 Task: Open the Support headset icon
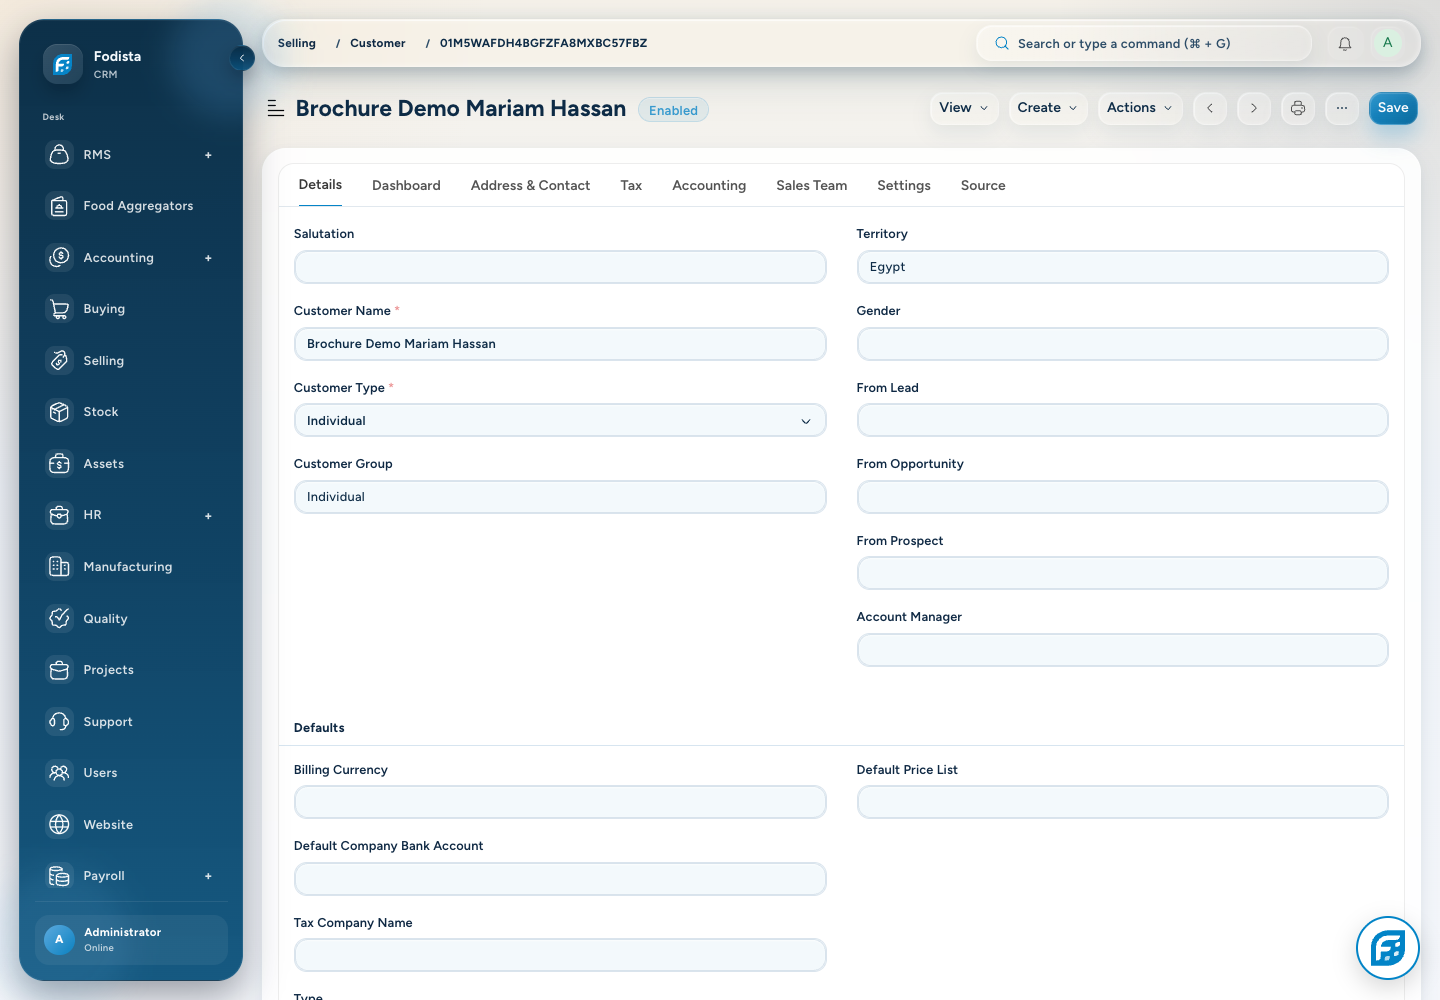pyautogui.click(x=60, y=721)
